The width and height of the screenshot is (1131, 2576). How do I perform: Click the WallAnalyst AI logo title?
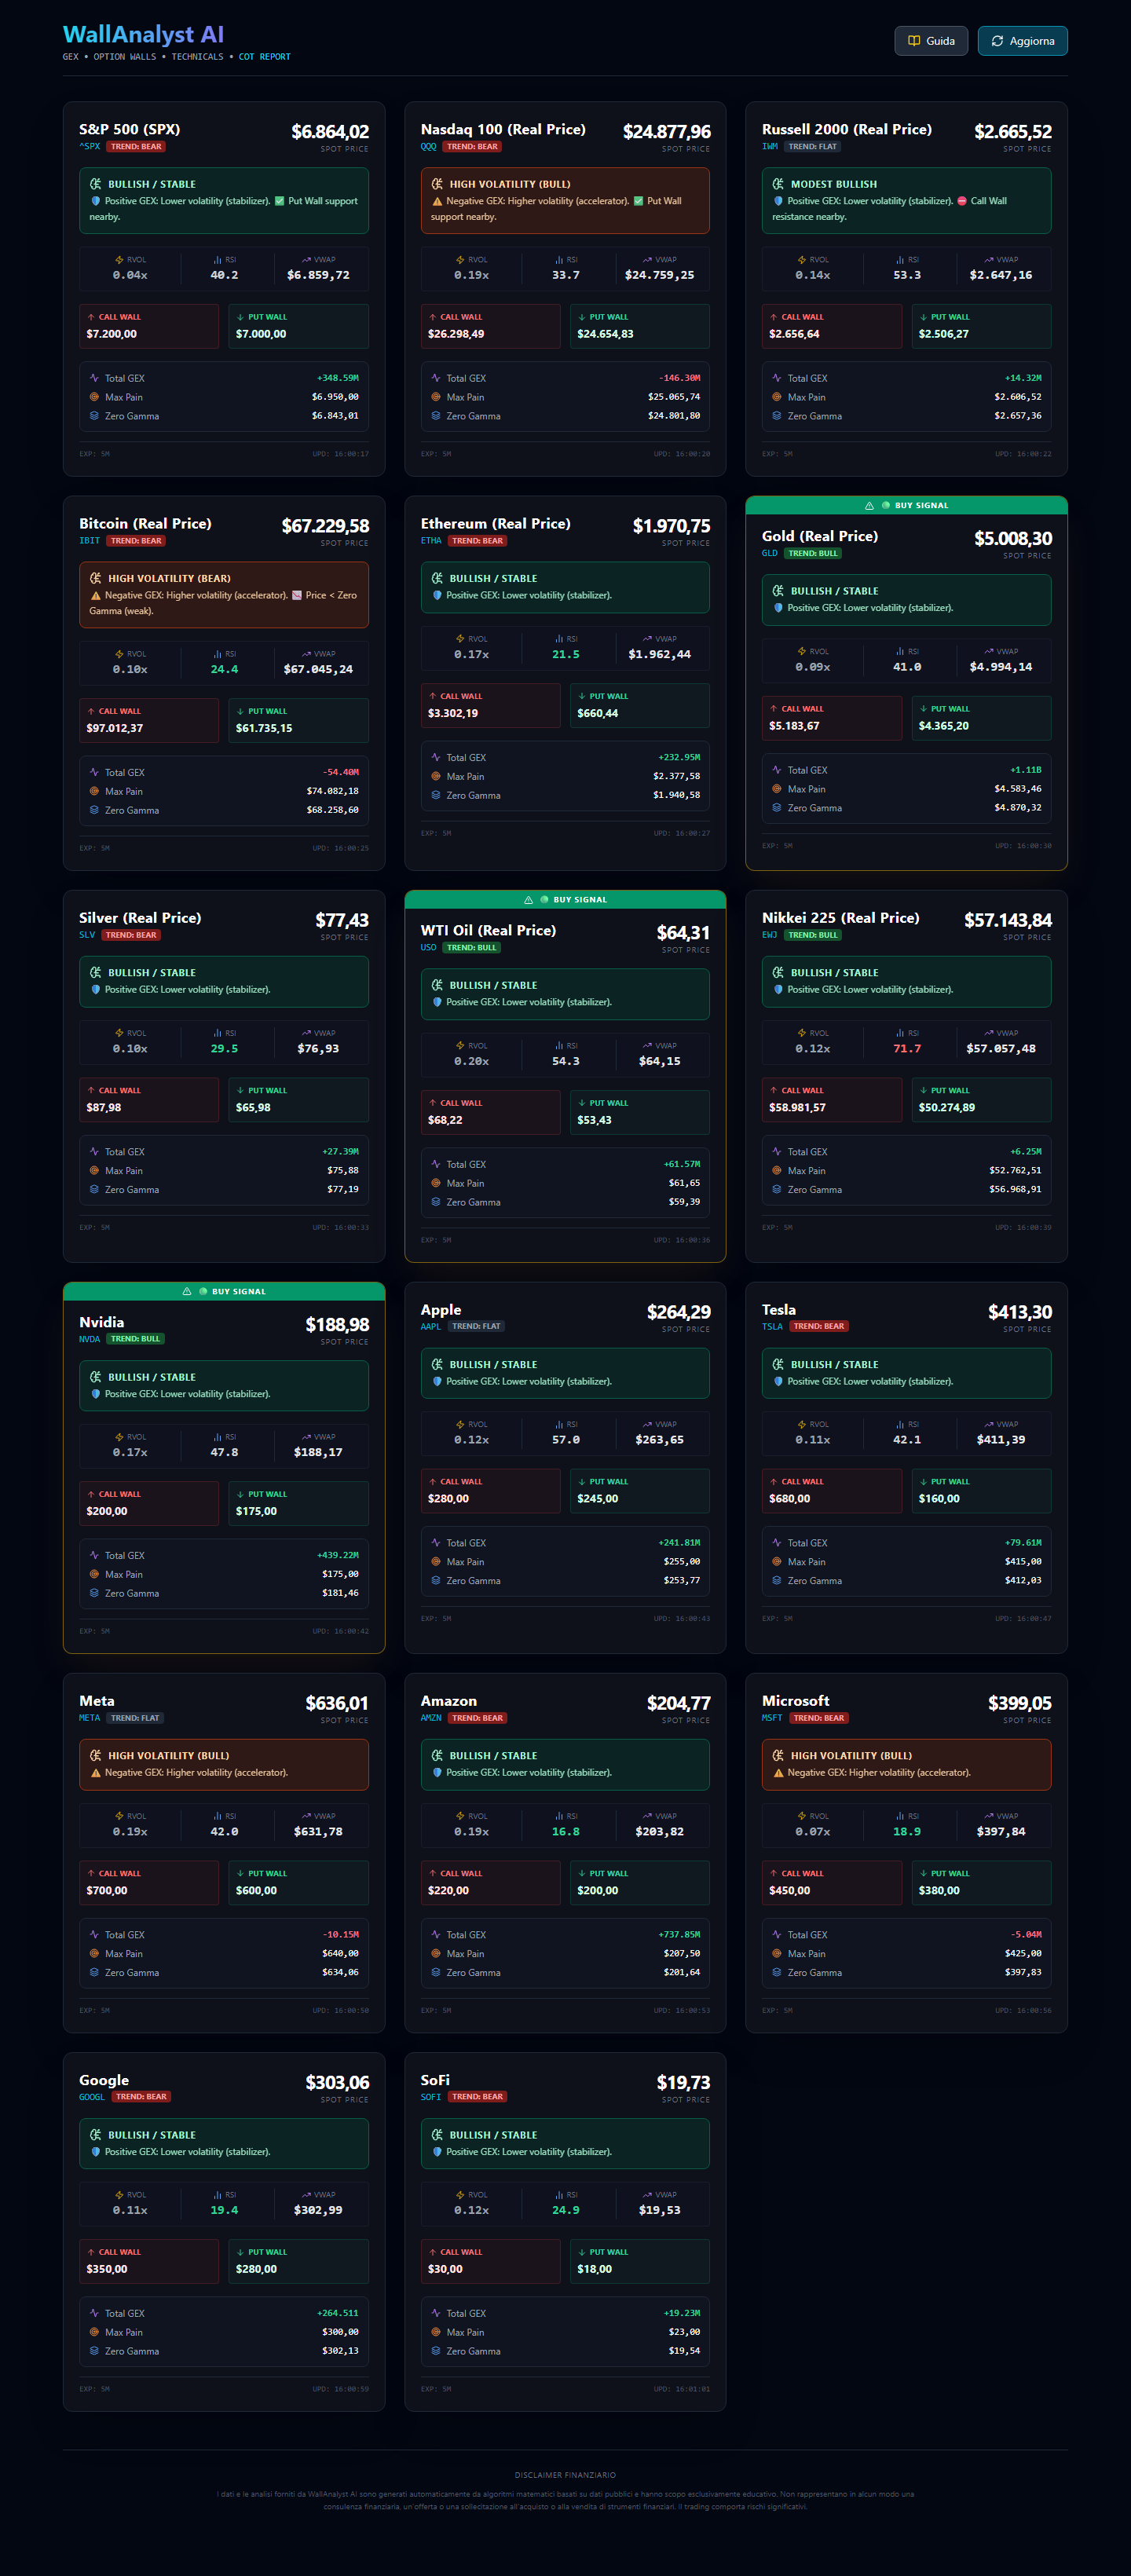pos(143,35)
